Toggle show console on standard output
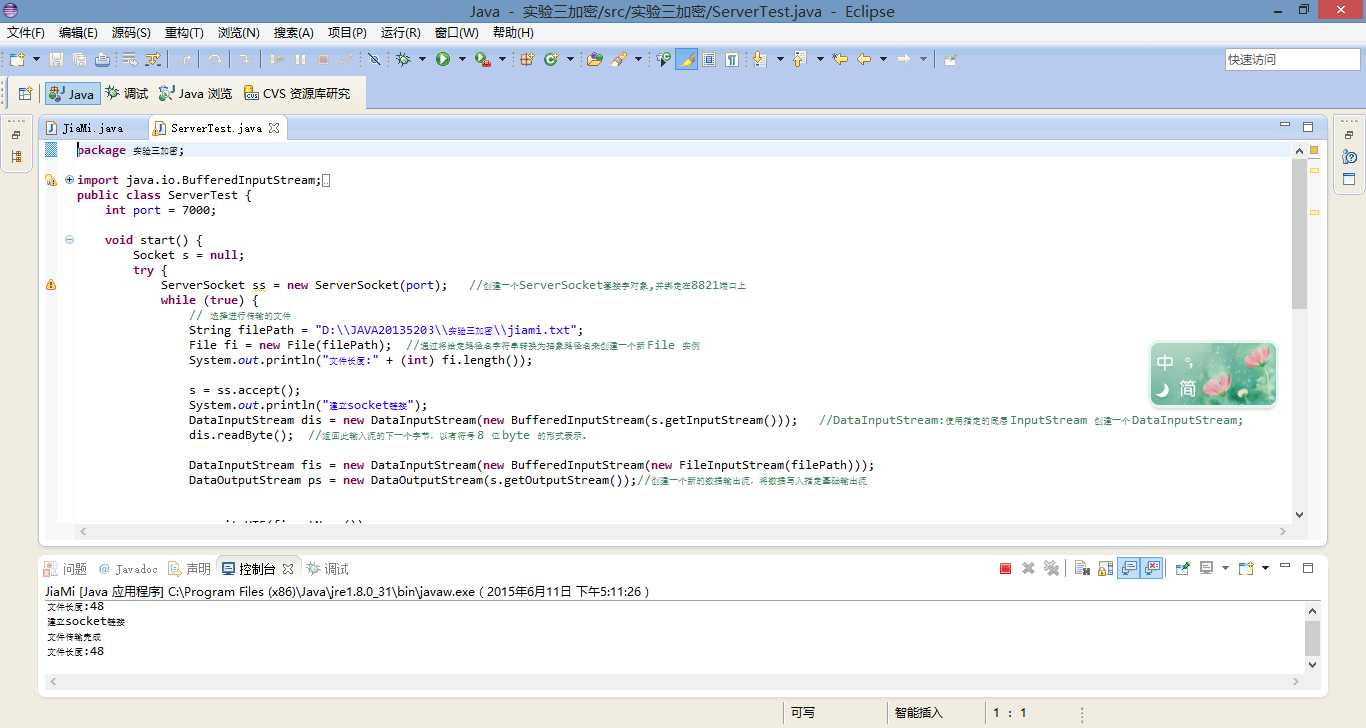Screen dimensions: 1366x728 pyautogui.click(x=1128, y=568)
